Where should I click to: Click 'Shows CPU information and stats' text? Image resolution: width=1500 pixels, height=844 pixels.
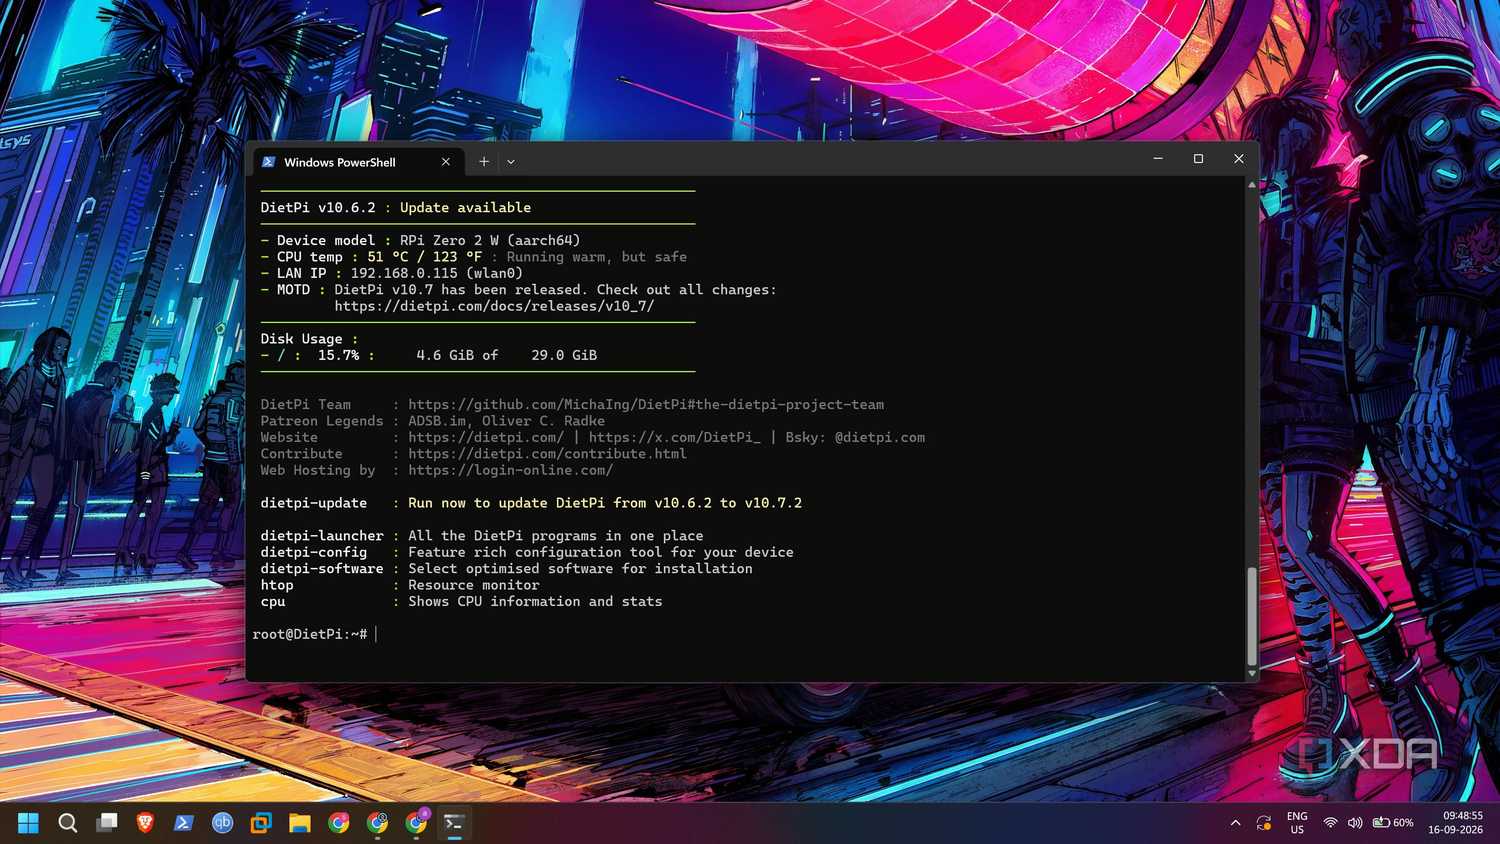click(x=535, y=601)
